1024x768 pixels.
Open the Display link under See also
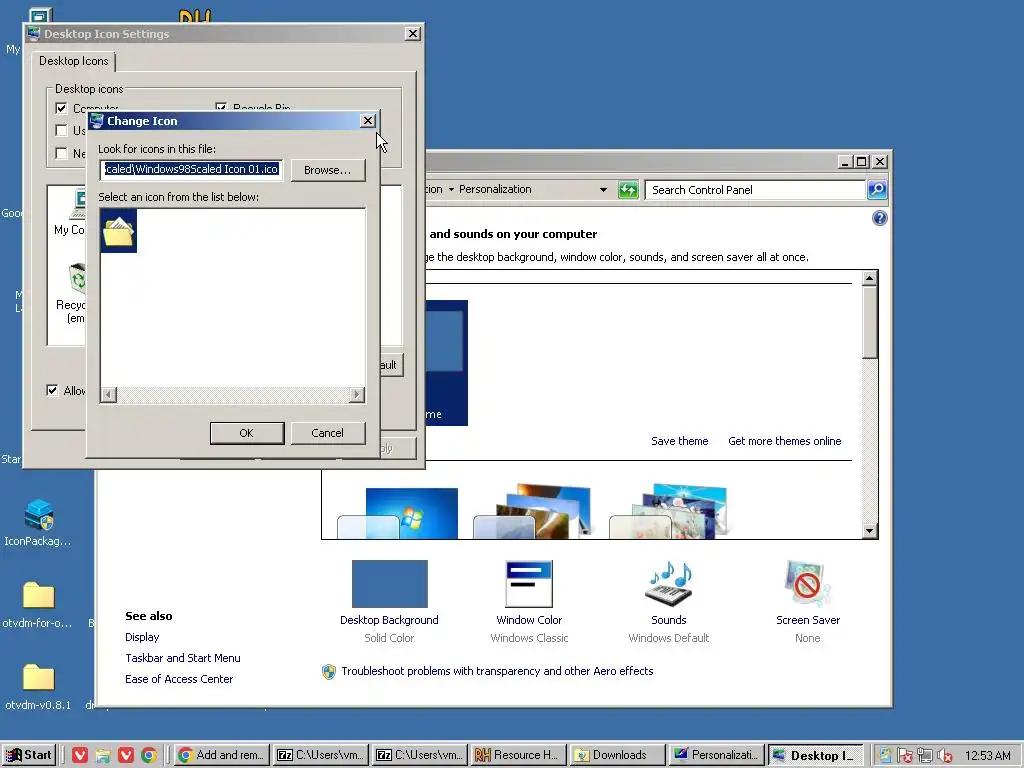point(142,637)
